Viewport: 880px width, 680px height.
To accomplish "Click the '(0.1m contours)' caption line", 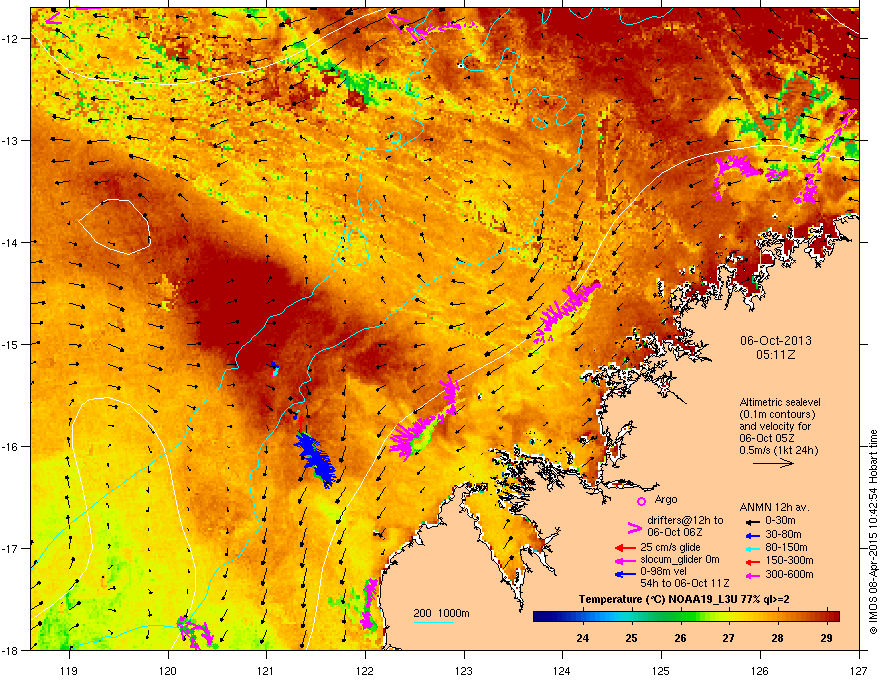I will point(777,415).
